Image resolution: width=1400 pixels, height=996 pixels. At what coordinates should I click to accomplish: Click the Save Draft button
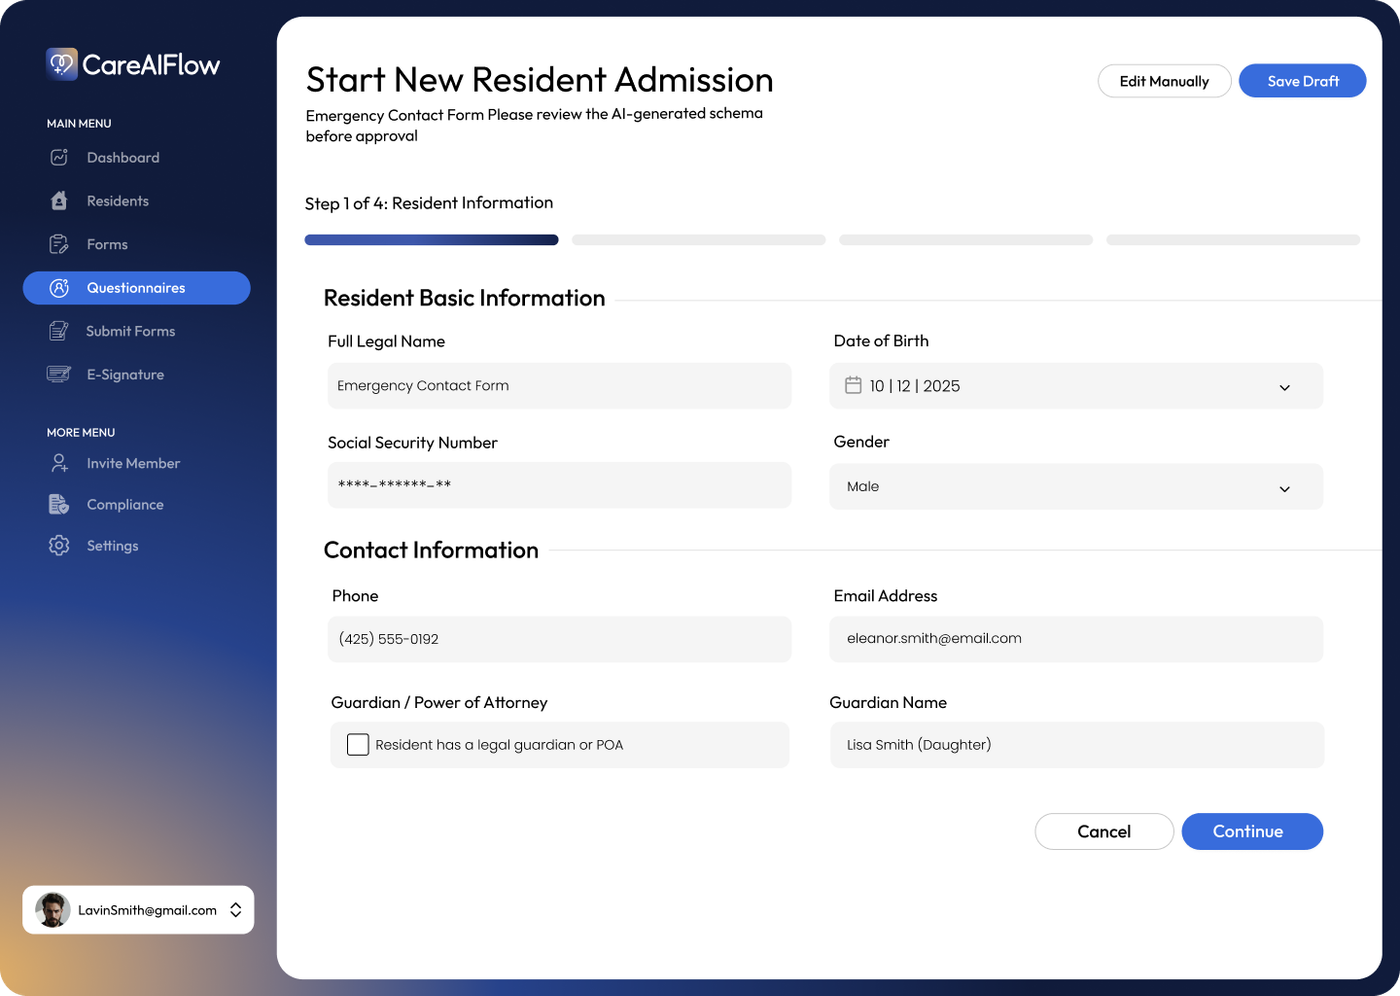click(1303, 81)
